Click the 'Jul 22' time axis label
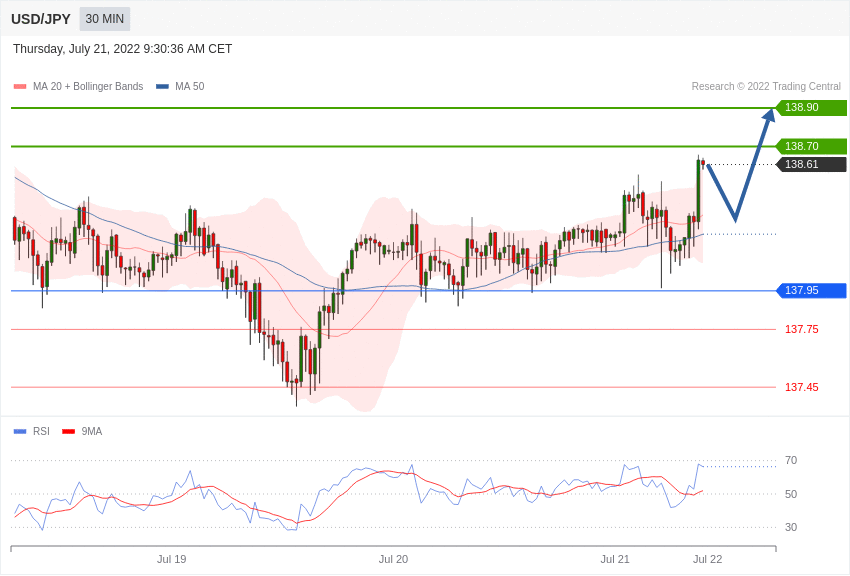 click(x=707, y=559)
